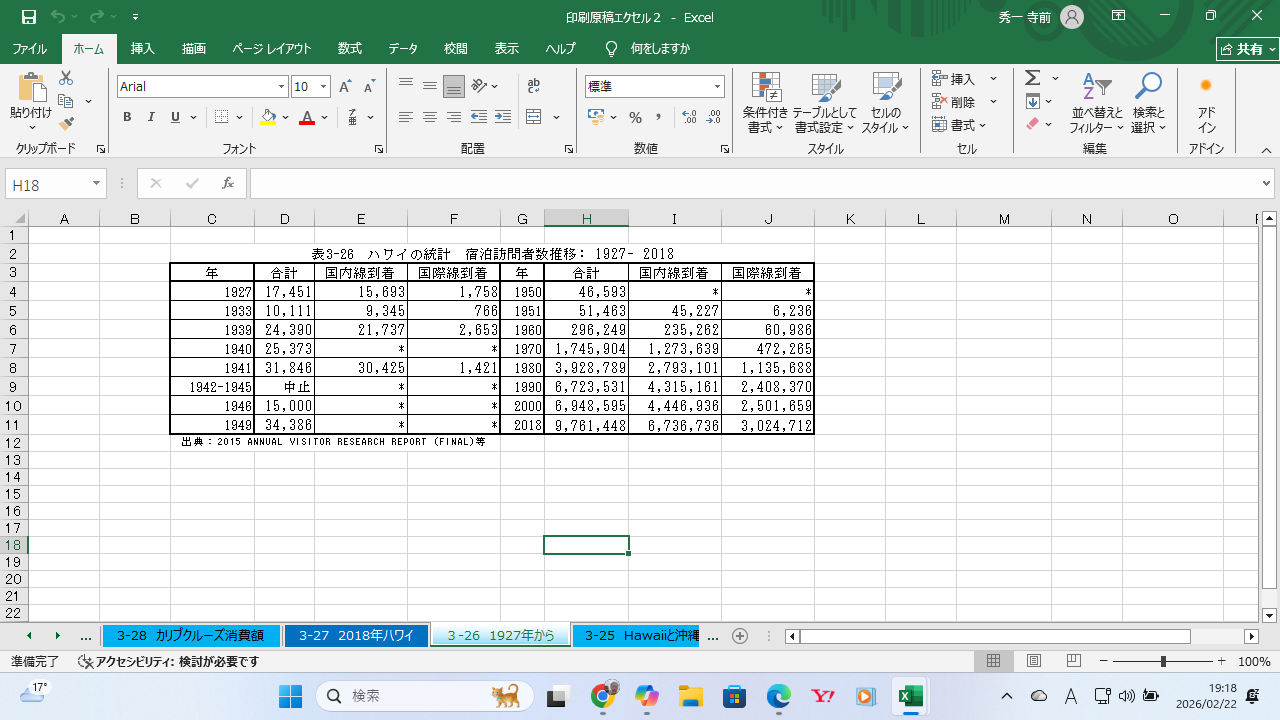
Task: Click the Sort and Filter (並べ替えとフィルター) icon
Action: coord(1096,103)
